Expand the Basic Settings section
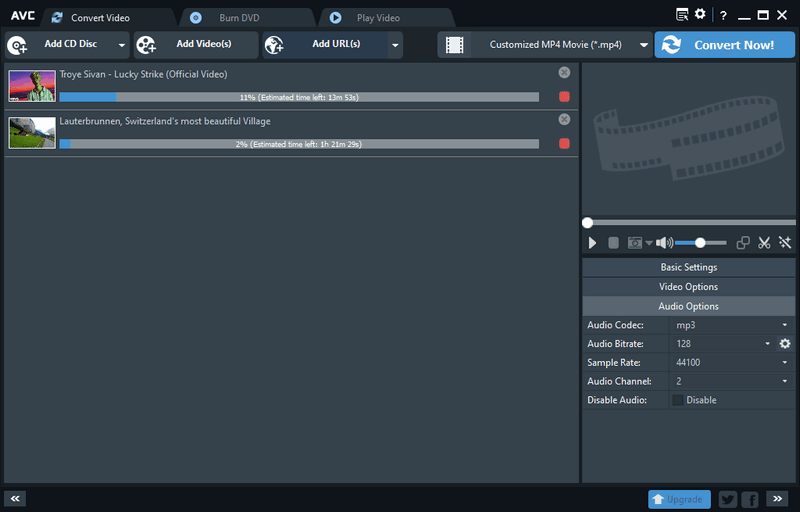Viewport: 800px width, 512px height. 689,267
